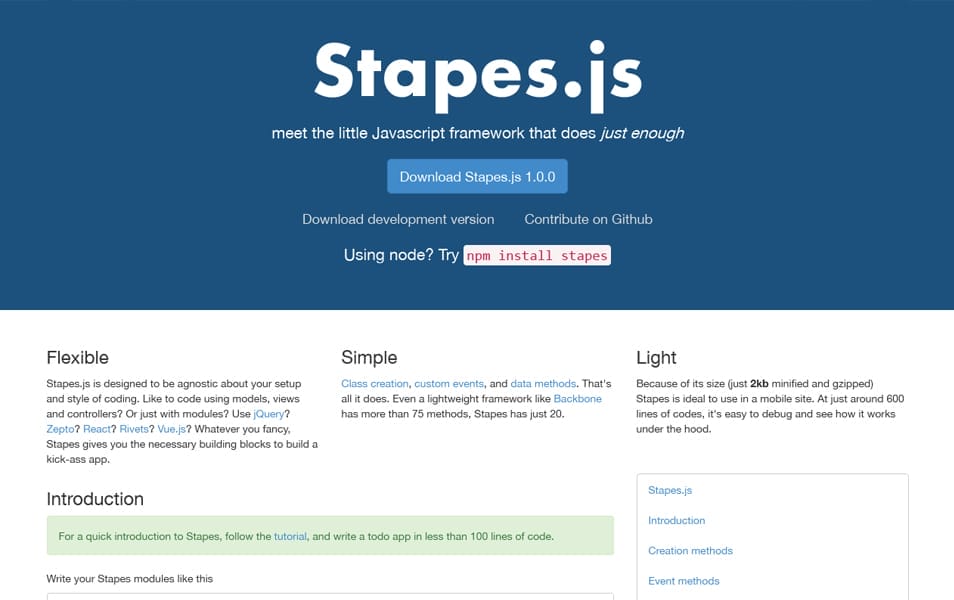Open the jQuery link
This screenshot has height=600, width=954.
(268, 413)
